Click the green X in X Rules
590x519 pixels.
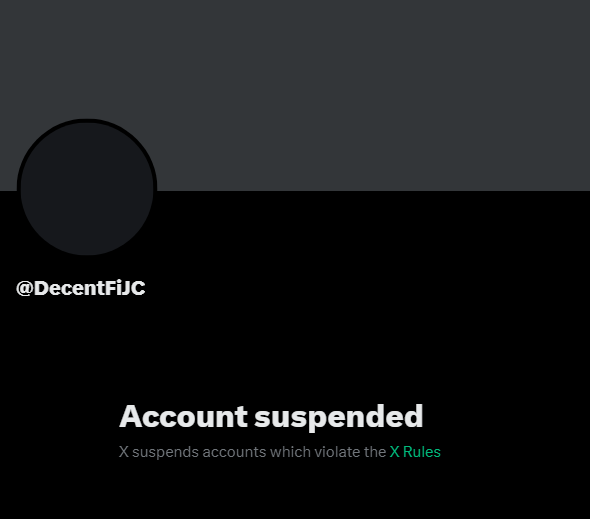(394, 452)
